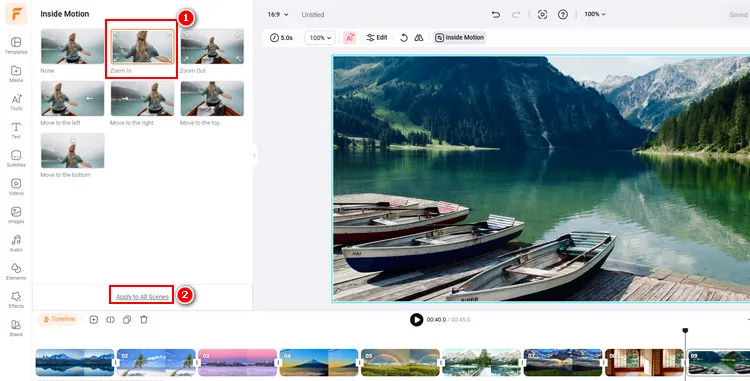Open the Templates sidebar panel
This screenshot has width=750, height=381.
pyautogui.click(x=16, y=45)
